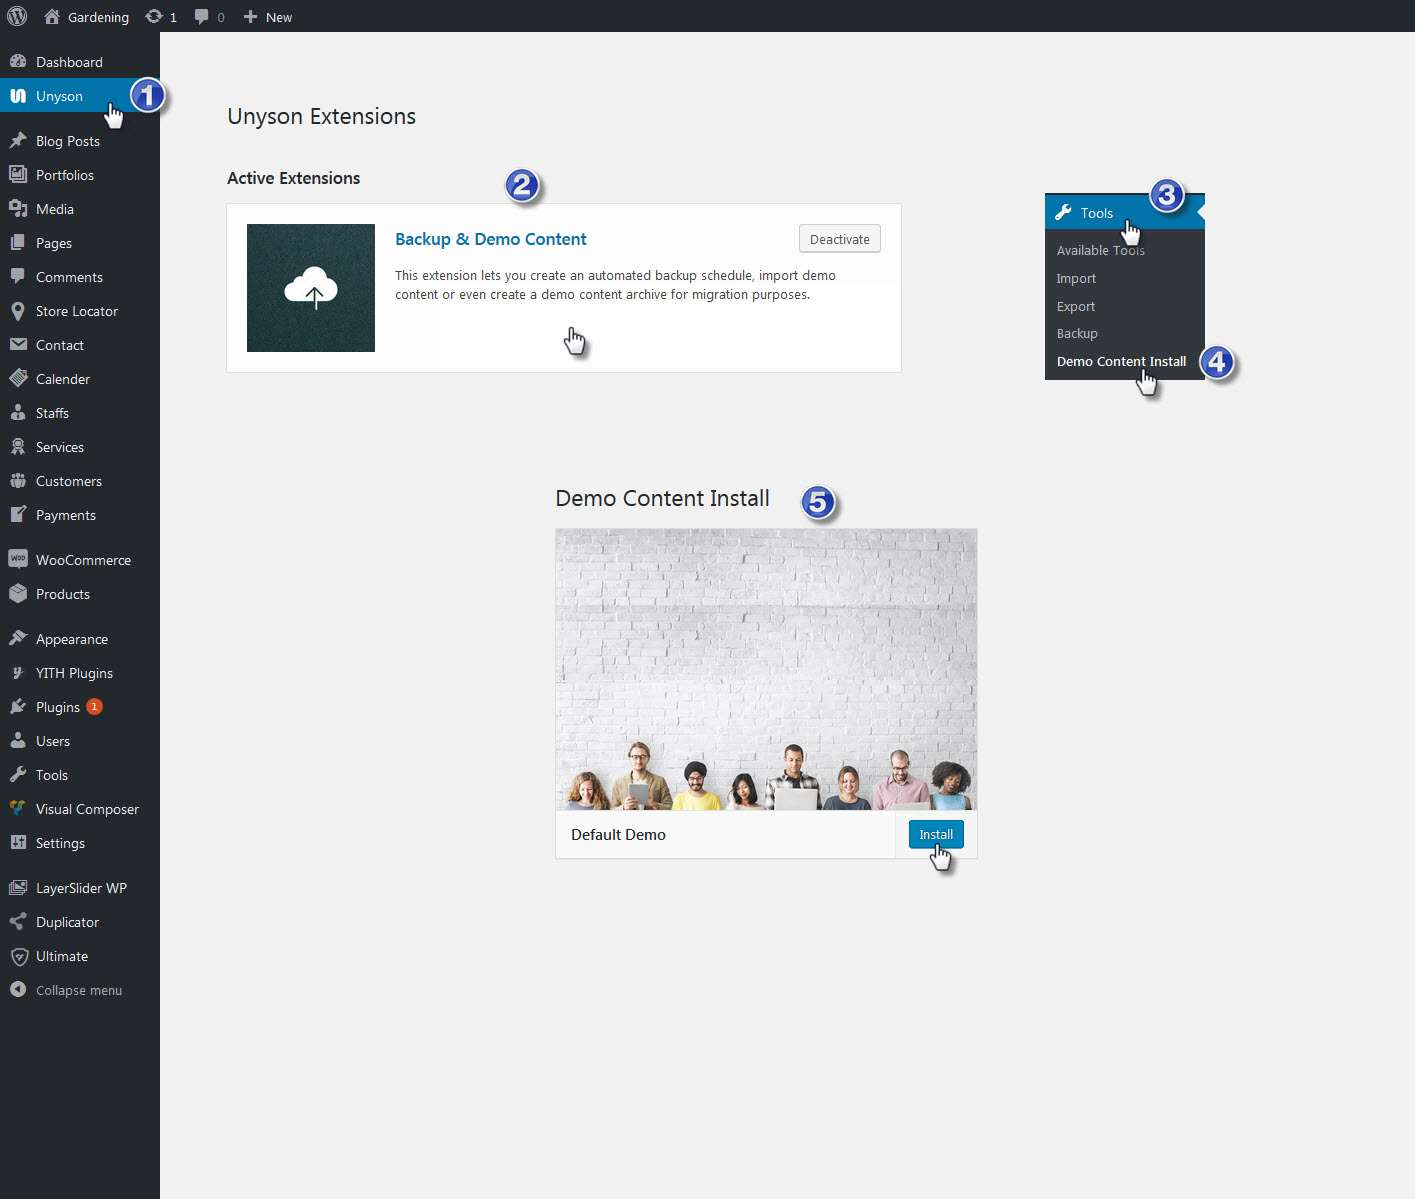
Task: Click the Media icon in sidebar
Action: click(x=18, y=208)
